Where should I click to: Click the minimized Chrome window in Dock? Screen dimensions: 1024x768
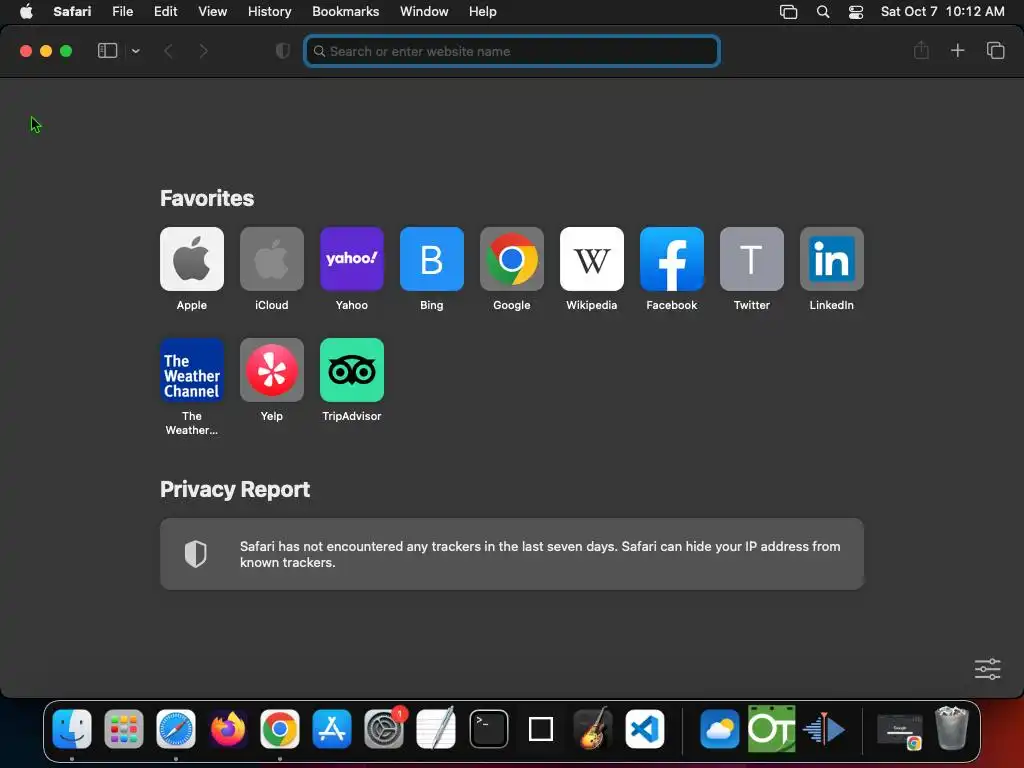pyautogui.click(x=900, y=730)
